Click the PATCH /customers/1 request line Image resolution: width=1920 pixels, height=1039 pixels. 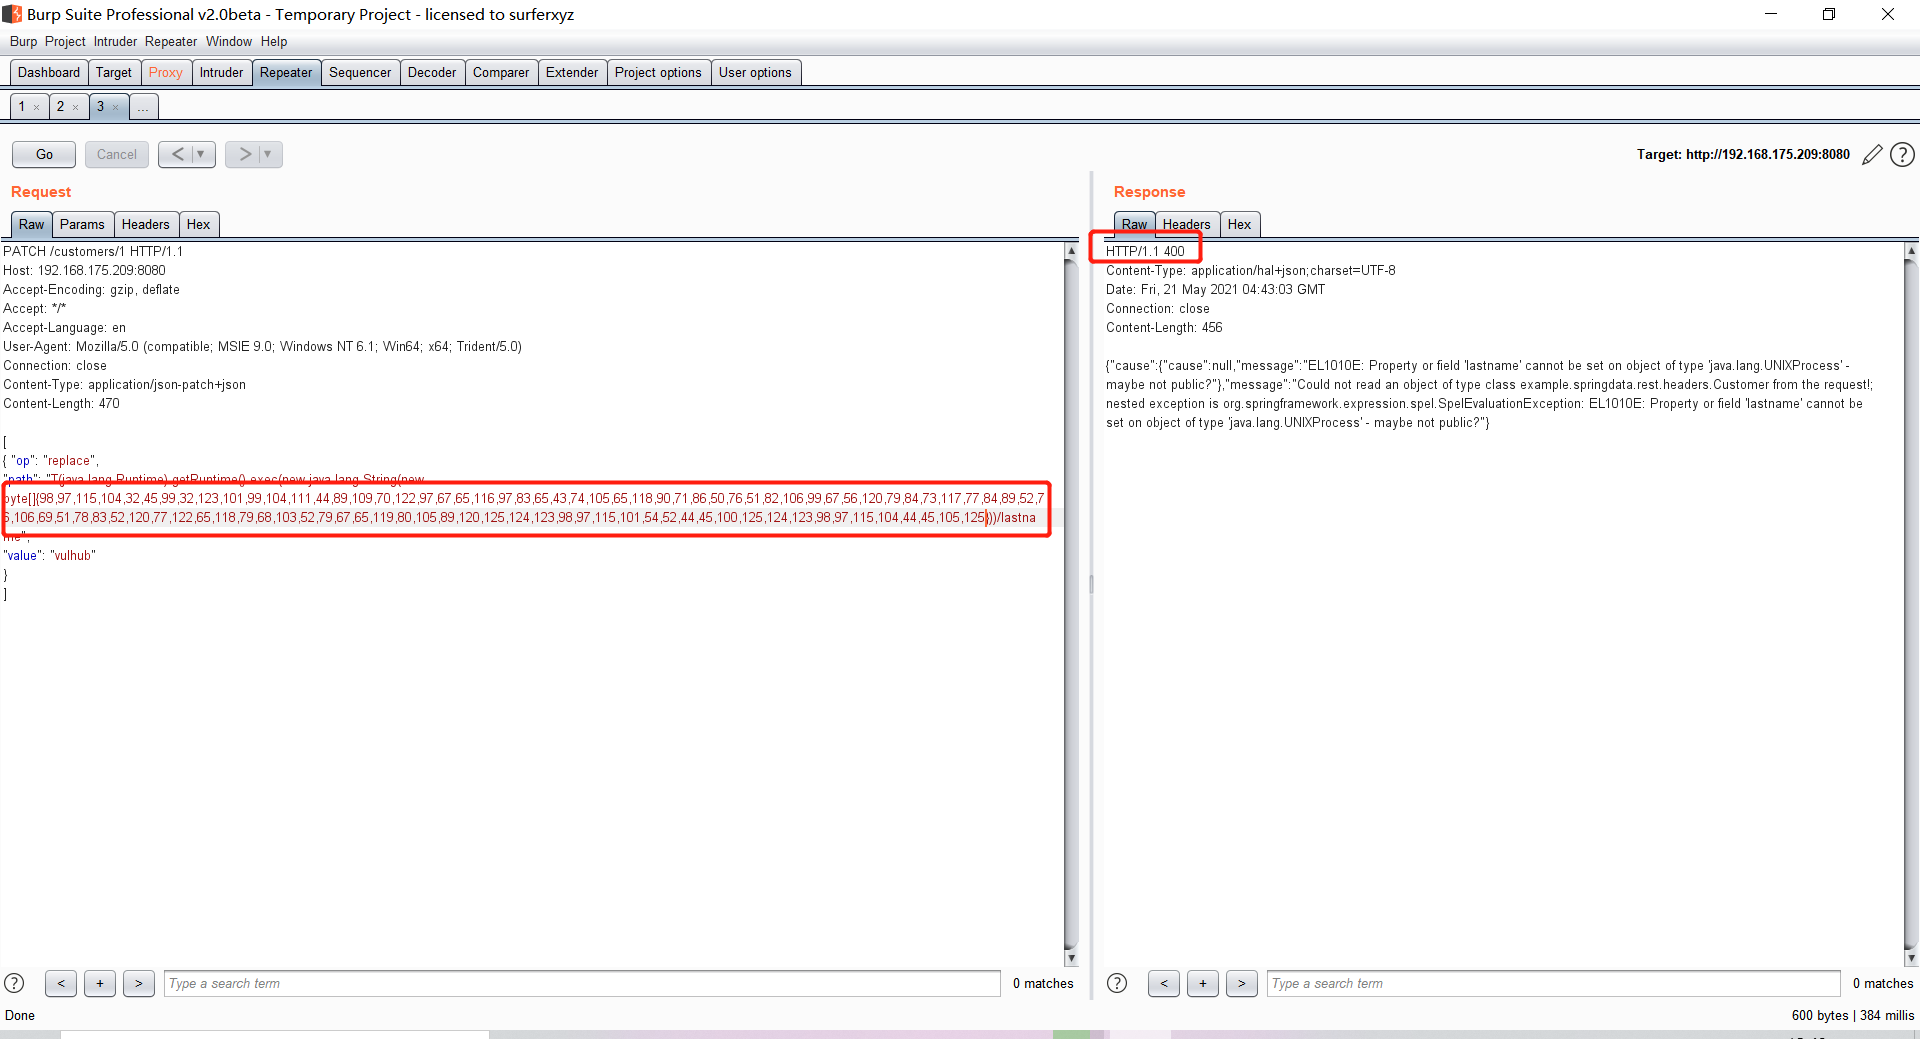(93, 251)
